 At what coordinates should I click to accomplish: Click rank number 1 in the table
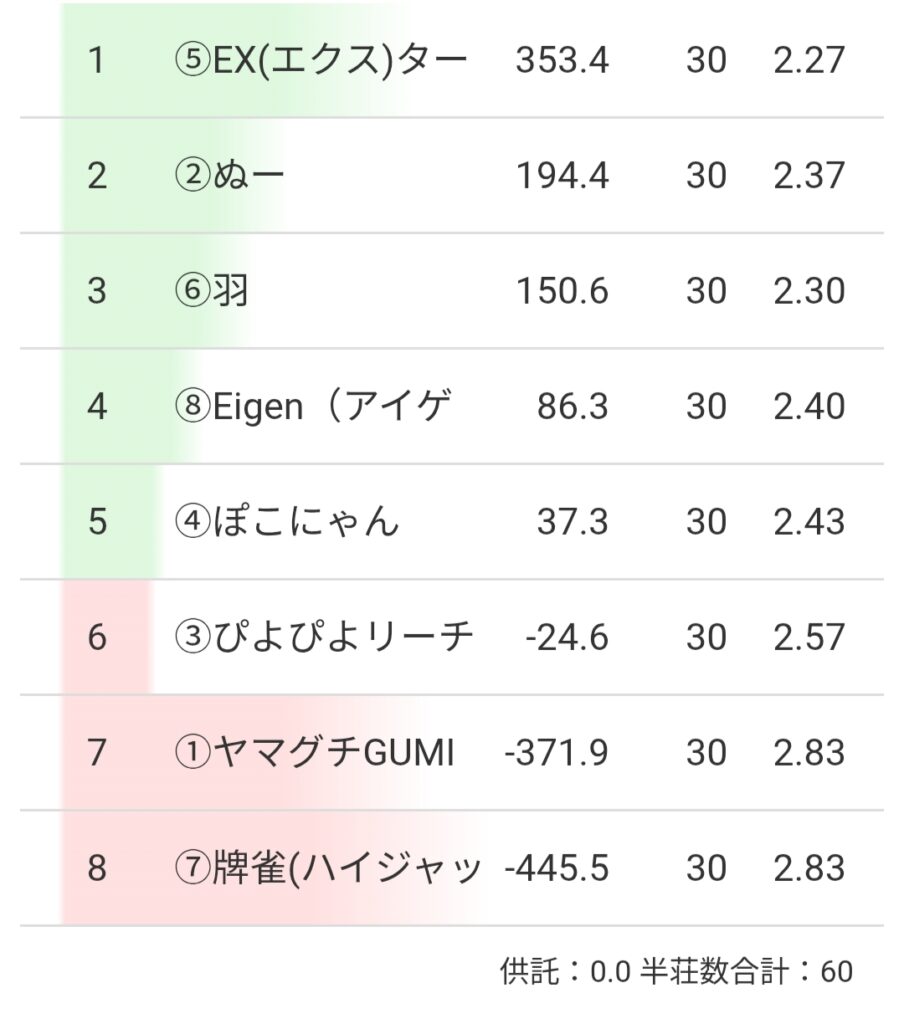pos(96,61)
